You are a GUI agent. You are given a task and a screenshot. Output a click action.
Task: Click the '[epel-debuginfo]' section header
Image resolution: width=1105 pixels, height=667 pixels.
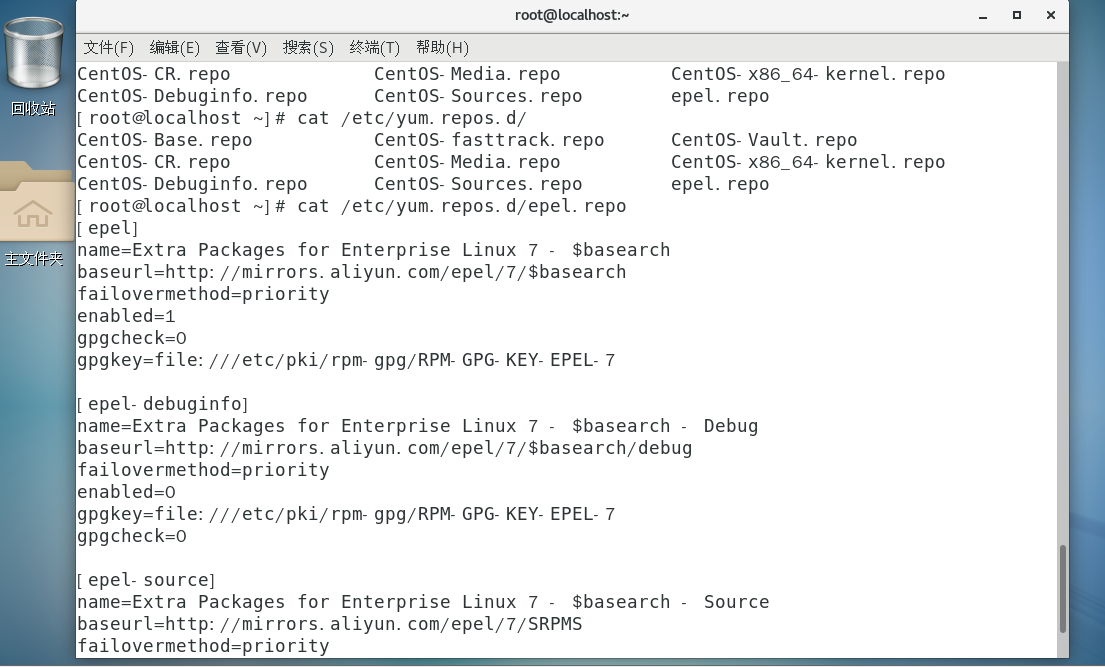point(163,404)
